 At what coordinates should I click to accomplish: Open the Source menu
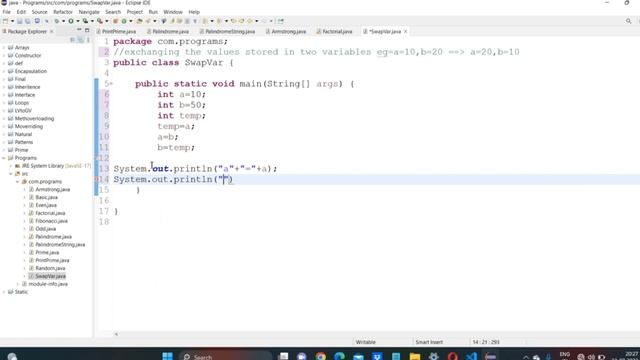click(40, 12)
